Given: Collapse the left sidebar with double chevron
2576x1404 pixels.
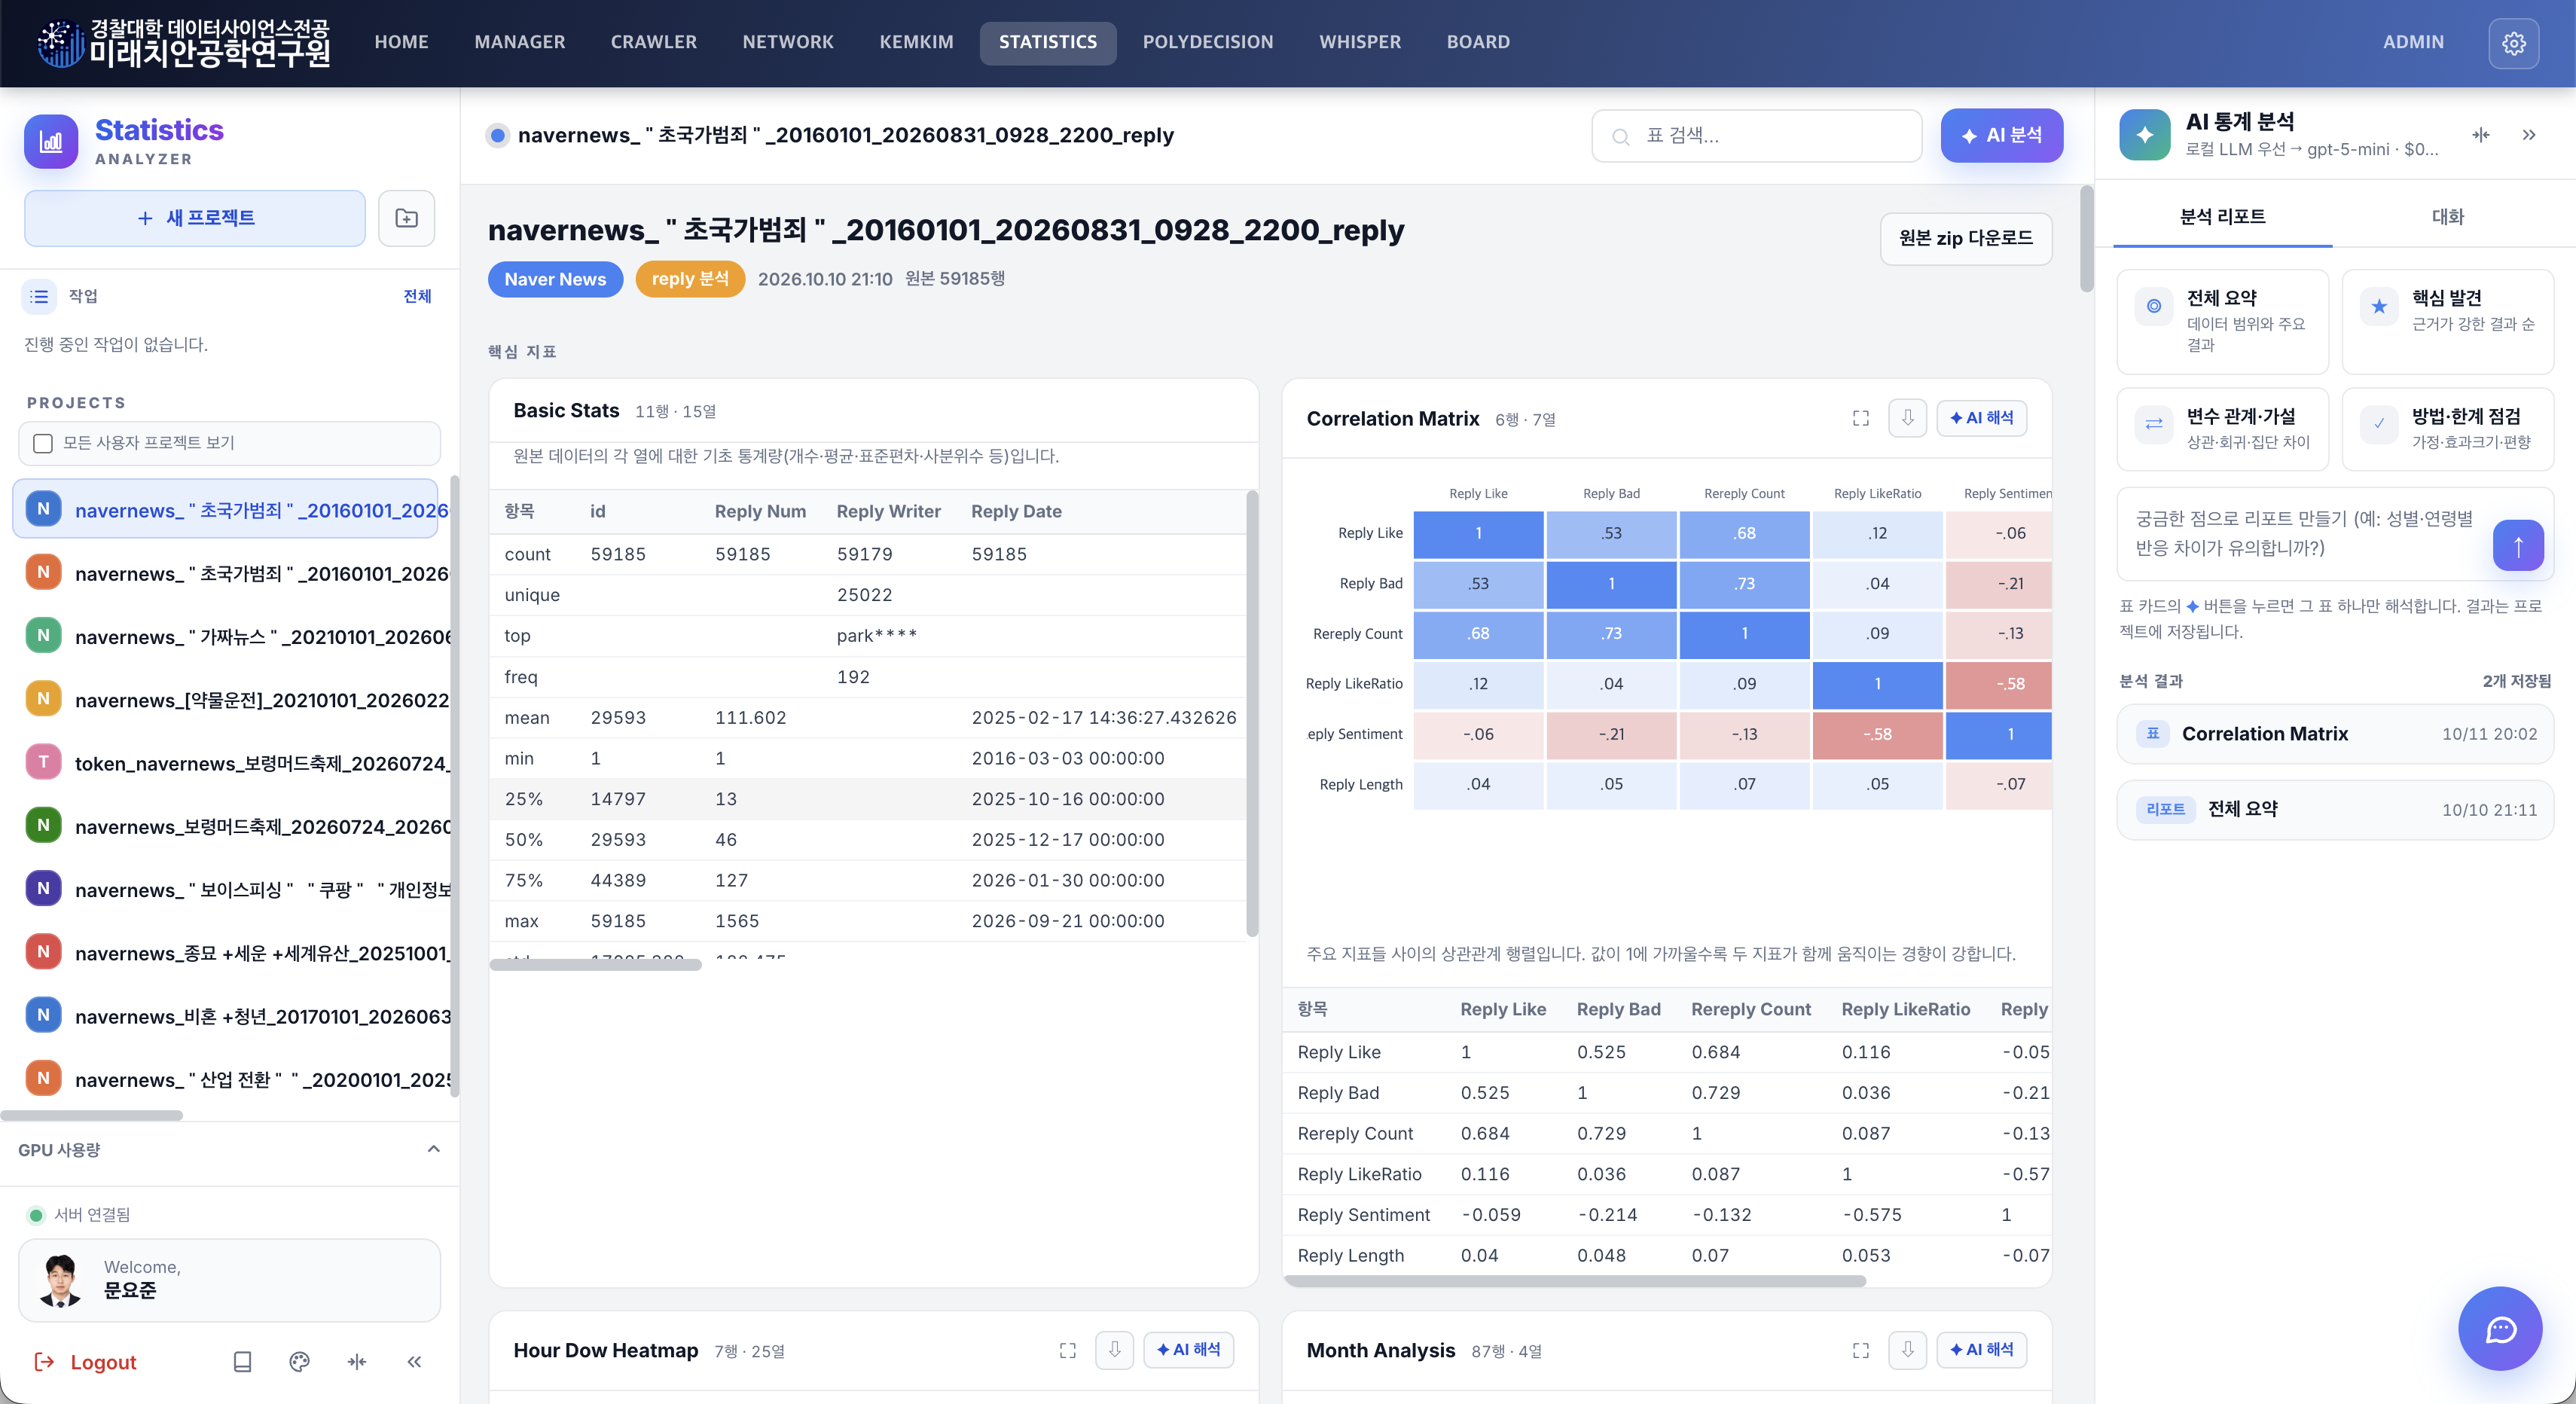Looking at the screenshot, I should coord(414,1362).
